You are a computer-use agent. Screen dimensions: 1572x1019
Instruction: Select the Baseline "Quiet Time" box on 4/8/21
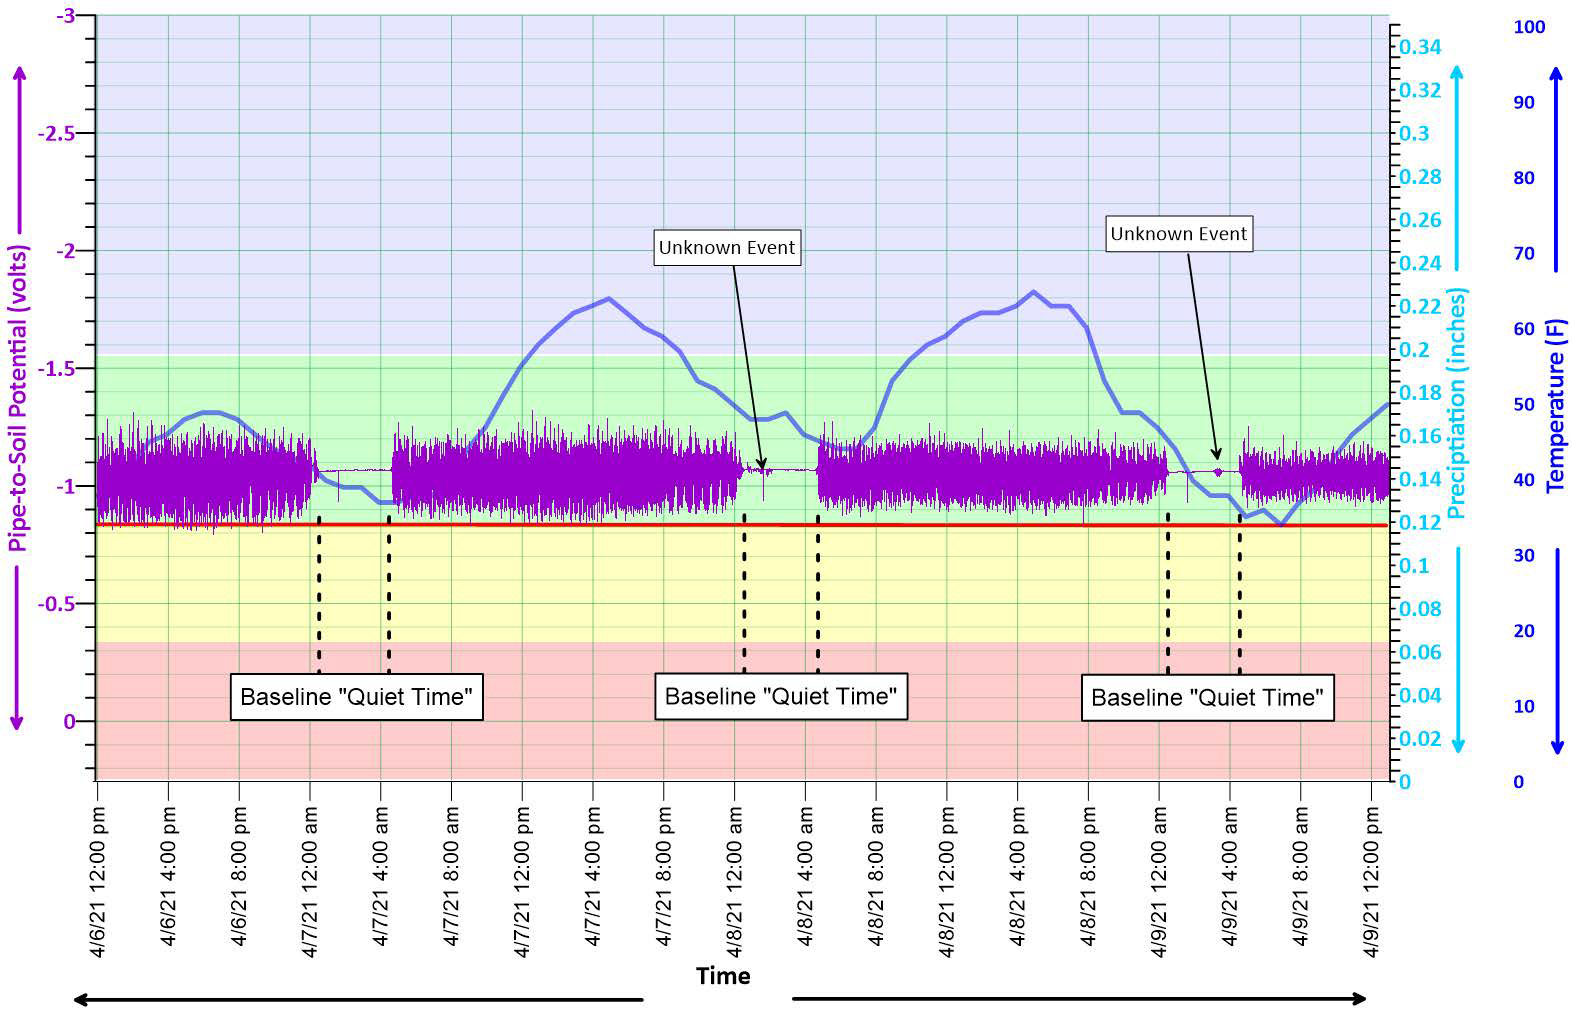[x=780, y=696]
